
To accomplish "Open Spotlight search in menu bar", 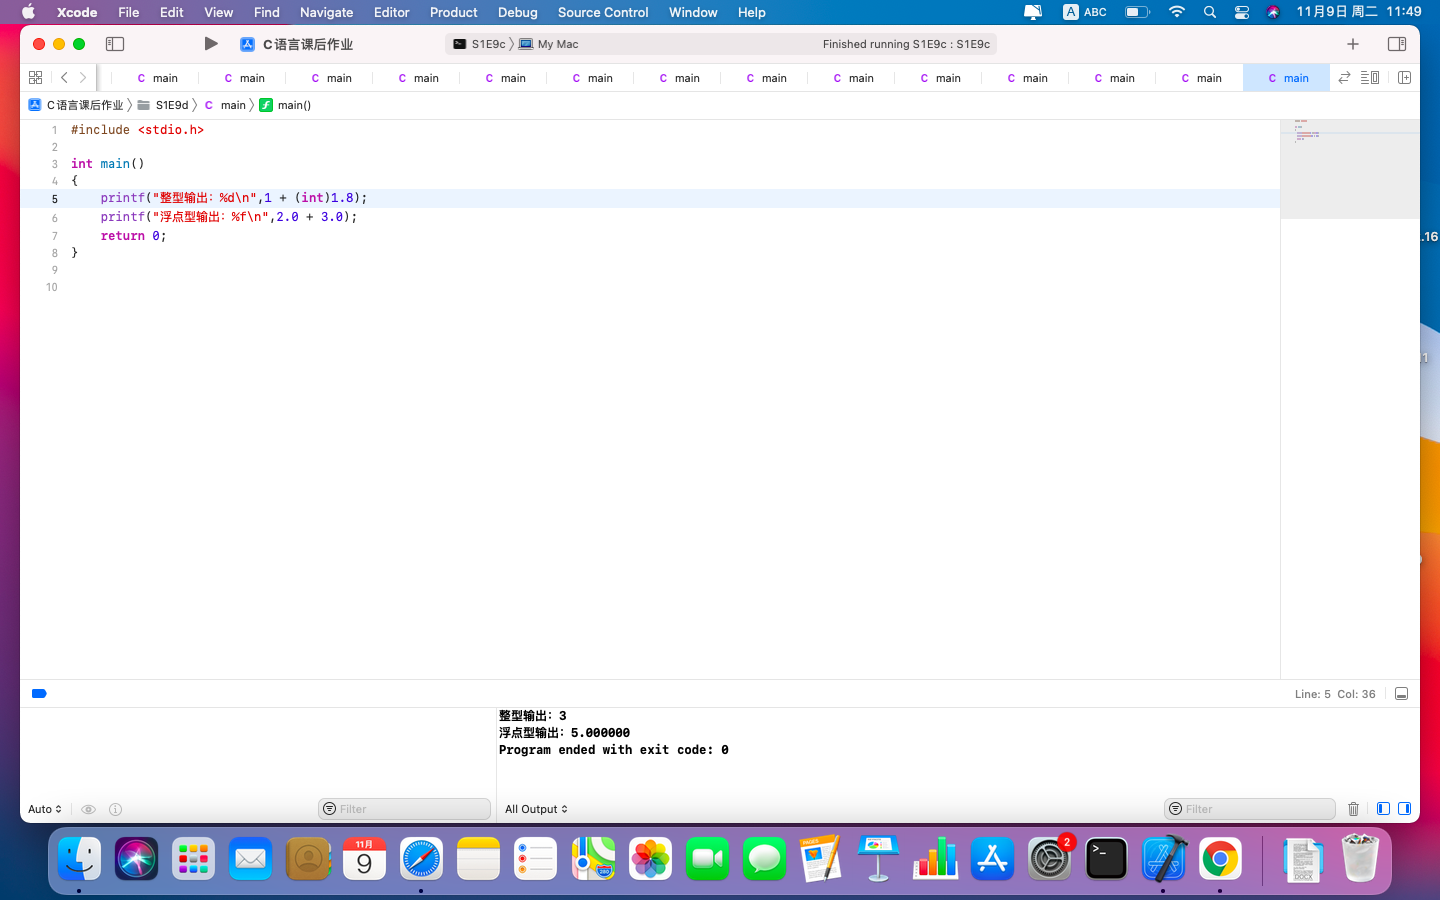I will [1210, 12].
